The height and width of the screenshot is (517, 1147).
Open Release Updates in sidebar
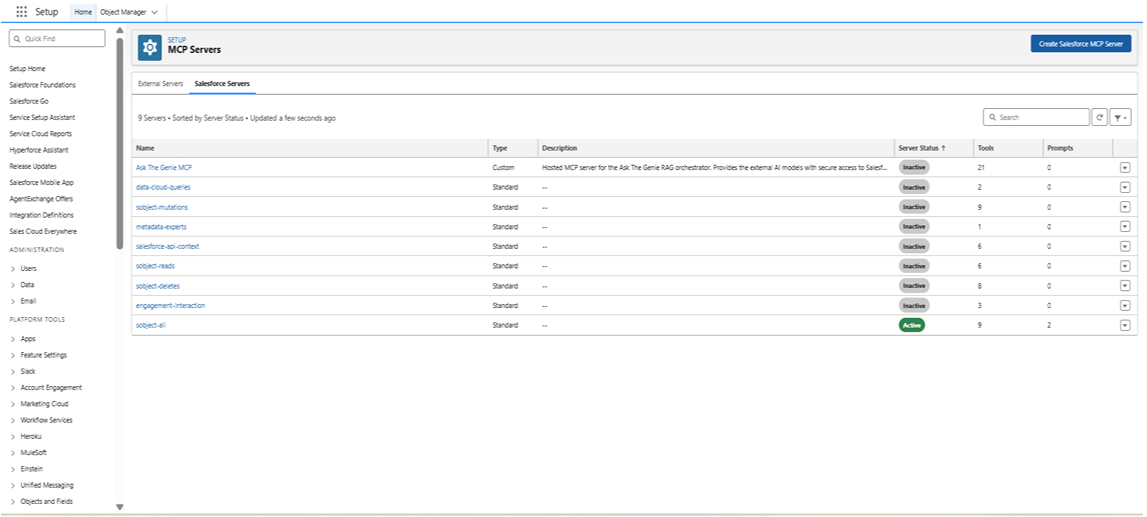pyautogui.click(x=33, y=166)
